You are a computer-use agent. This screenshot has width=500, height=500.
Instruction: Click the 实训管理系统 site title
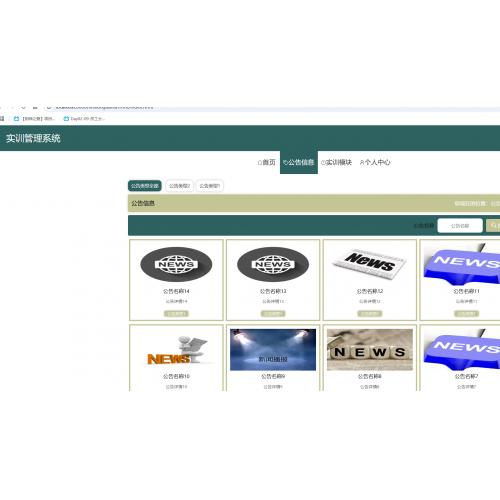[33, 138]
